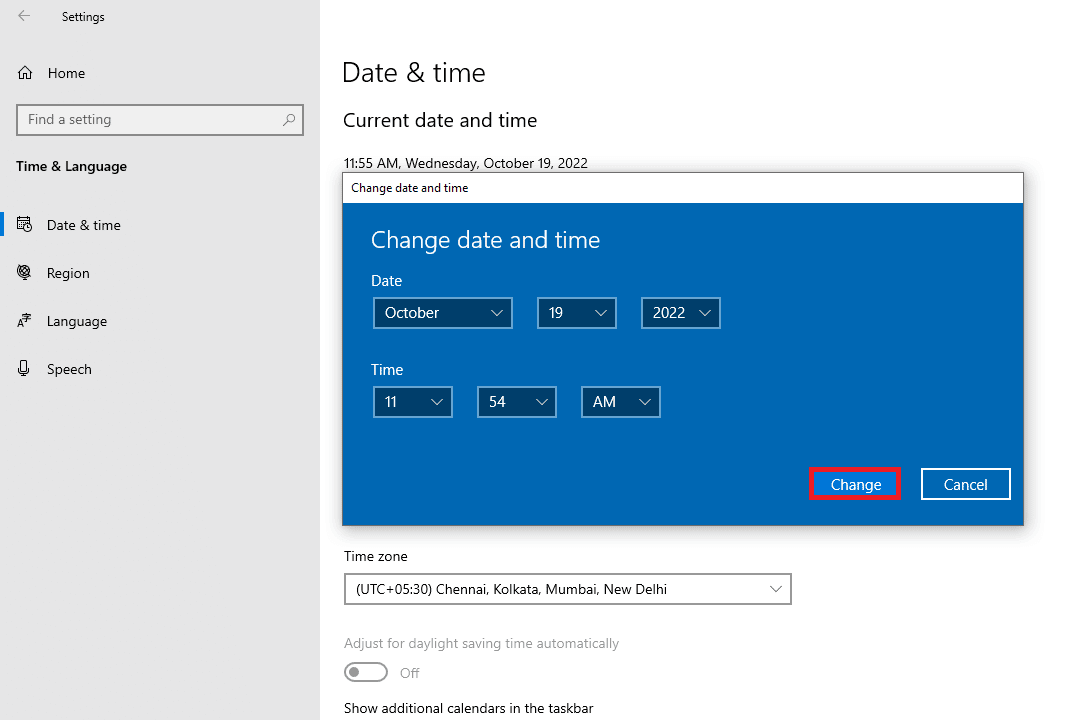Select Region in the left navigation
Image resolution: width=1078 pixels, height=720 pixels.
pyautogui.click(x=67, y=272)
